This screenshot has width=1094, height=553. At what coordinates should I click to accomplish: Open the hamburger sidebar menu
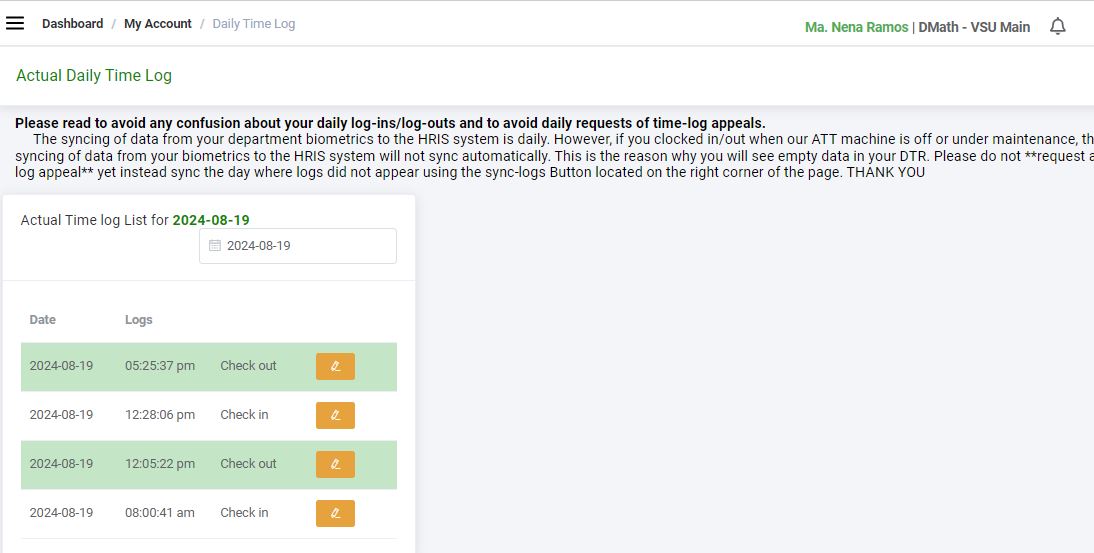(15, 23)
